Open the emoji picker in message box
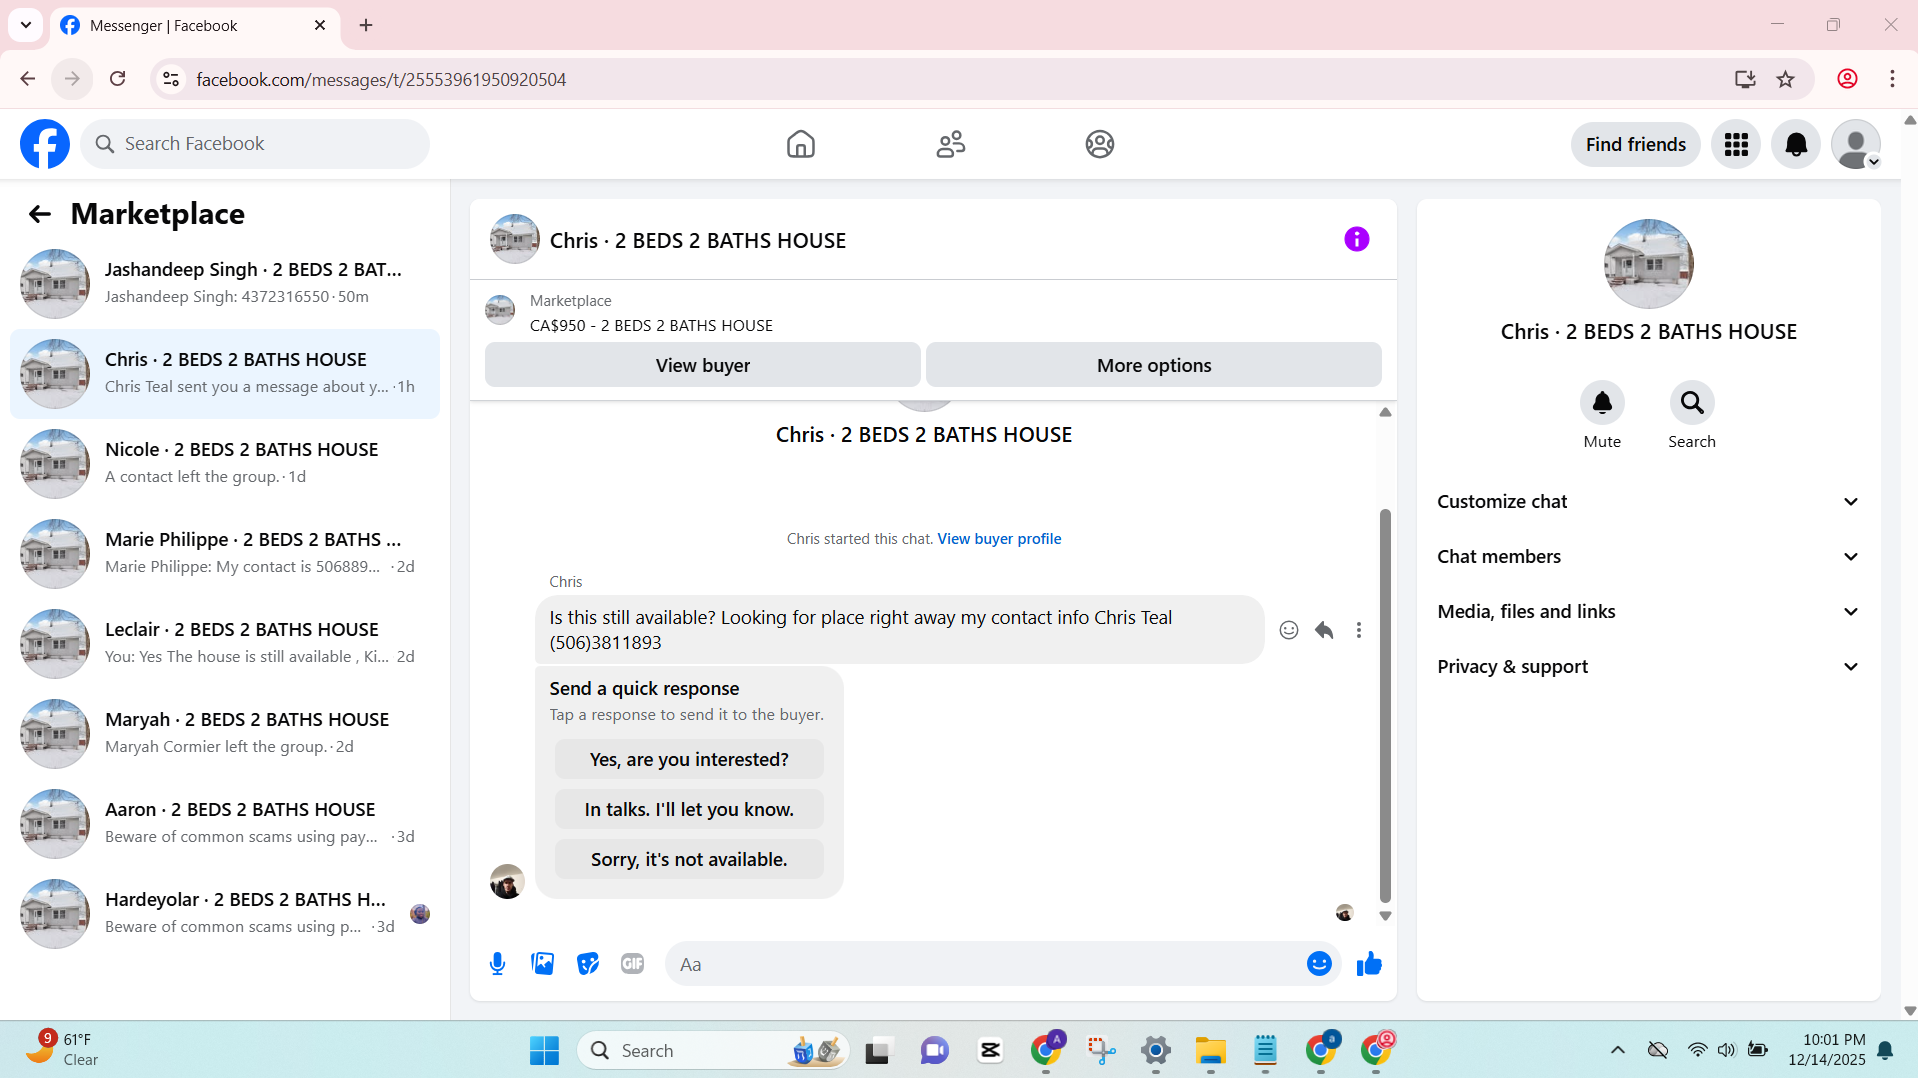This screenshot has width=1918, height=1078. point(1319,964)
